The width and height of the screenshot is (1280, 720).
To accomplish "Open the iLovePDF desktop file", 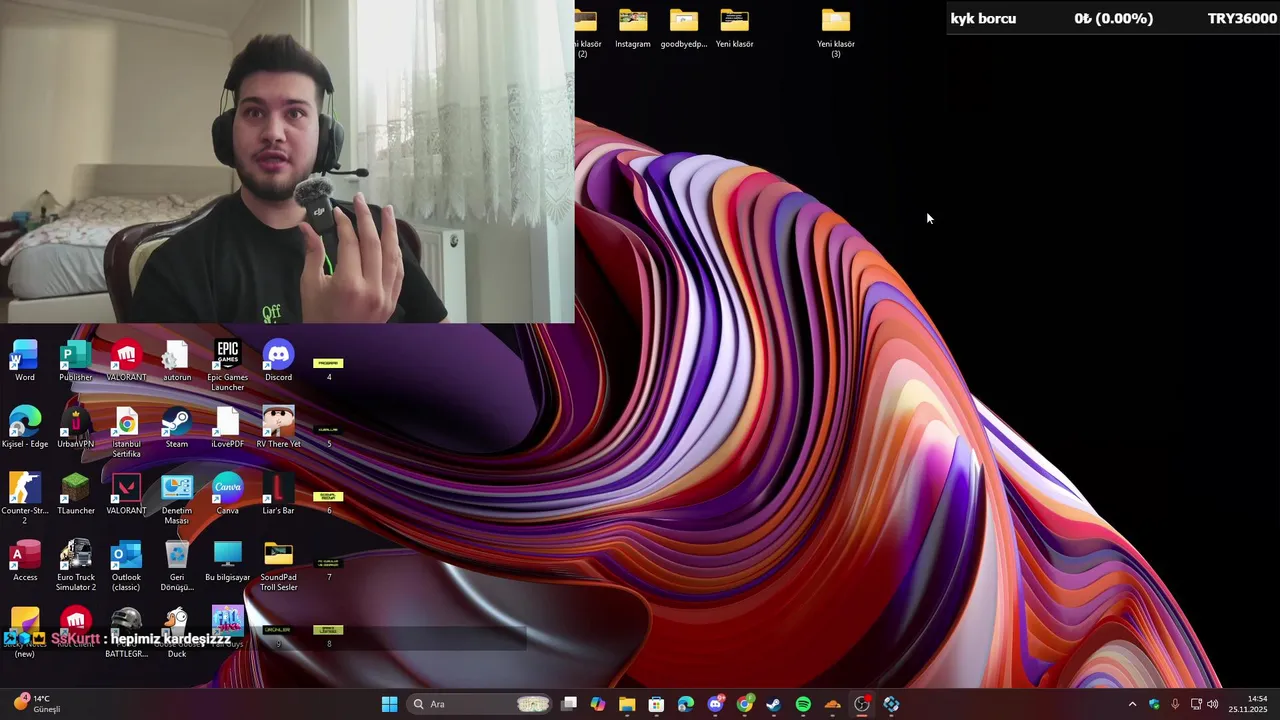I will coord(228,428).
